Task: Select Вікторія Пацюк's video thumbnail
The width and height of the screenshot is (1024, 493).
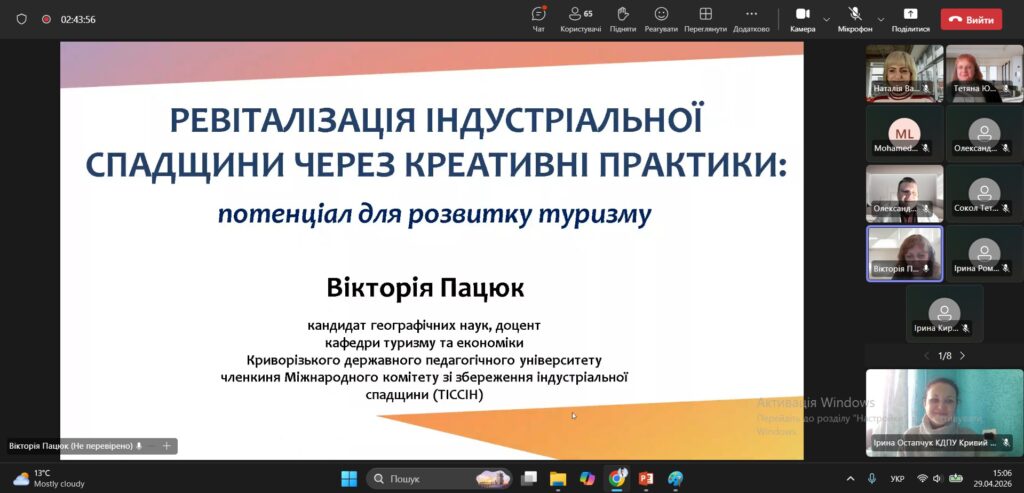Action: pyautogui.click(x=904, y=253)
